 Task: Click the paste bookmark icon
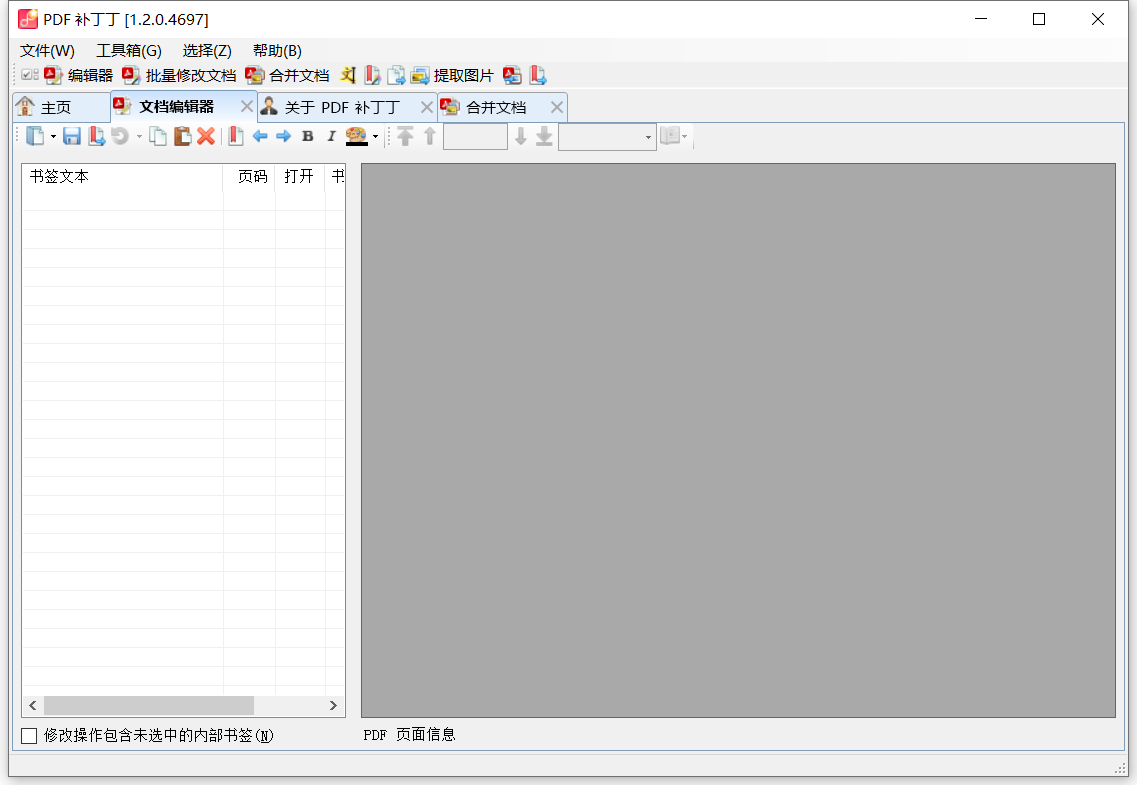183,137
